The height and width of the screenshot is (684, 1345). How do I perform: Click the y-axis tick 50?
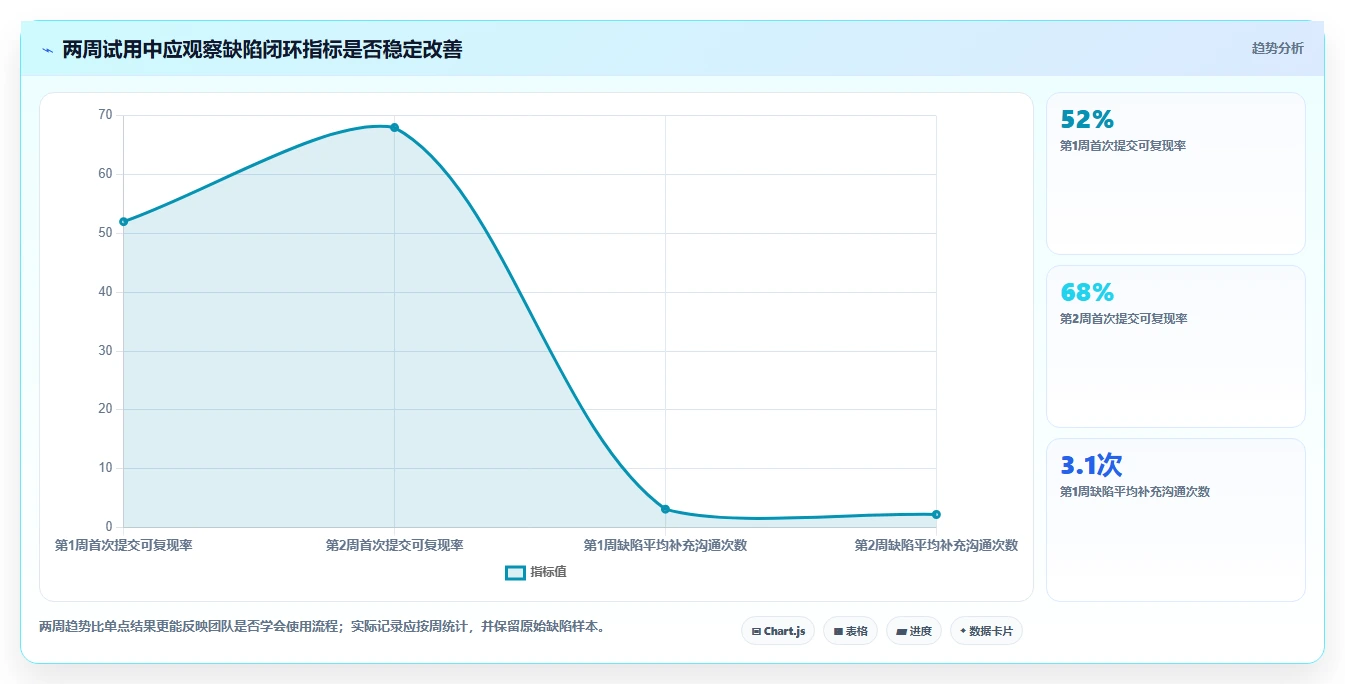click(105, 233)
